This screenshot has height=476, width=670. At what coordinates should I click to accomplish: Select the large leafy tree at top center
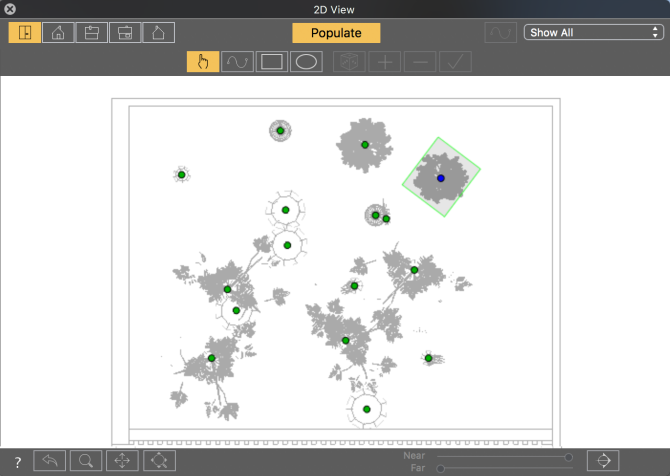pyautogui.click(x=365, y=145)
